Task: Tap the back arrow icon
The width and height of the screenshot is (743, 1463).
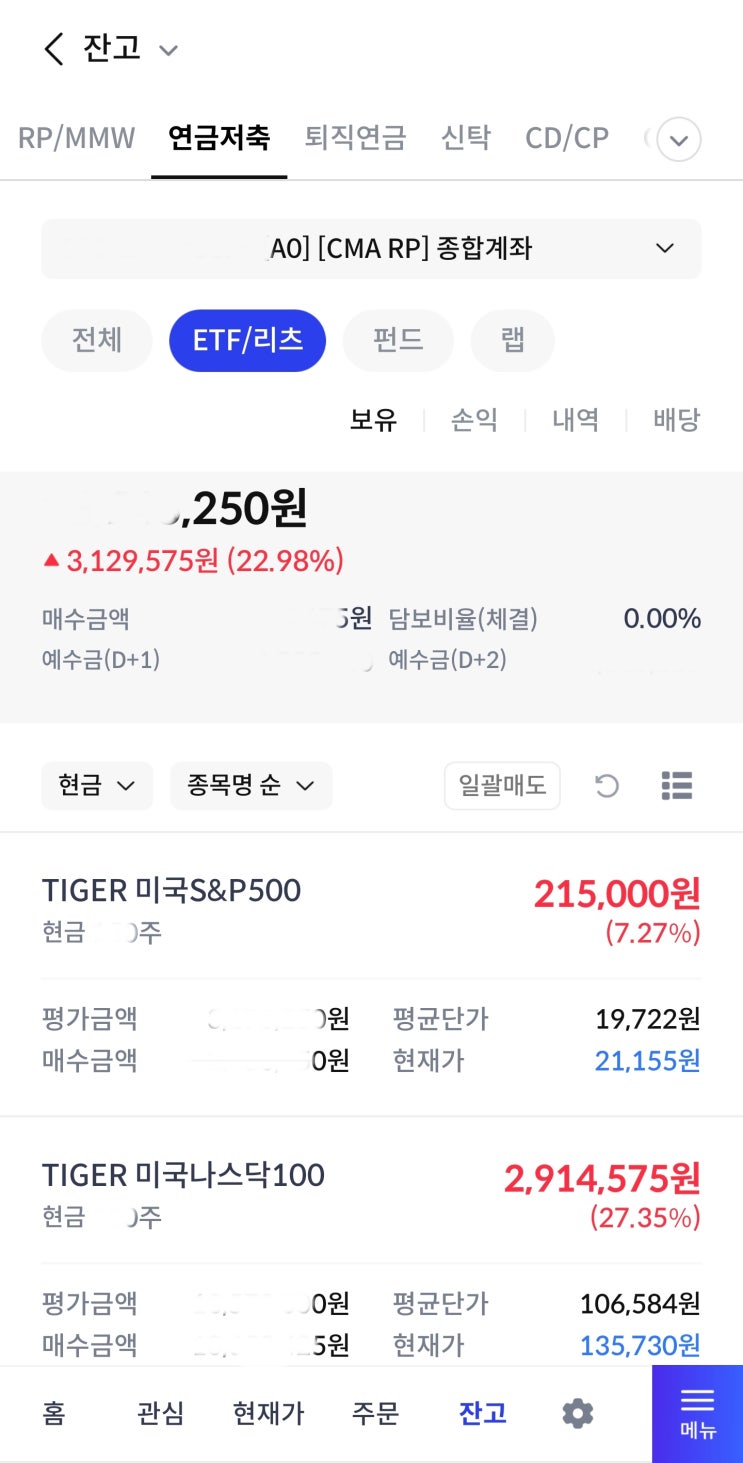Action: tap(54, 48)
